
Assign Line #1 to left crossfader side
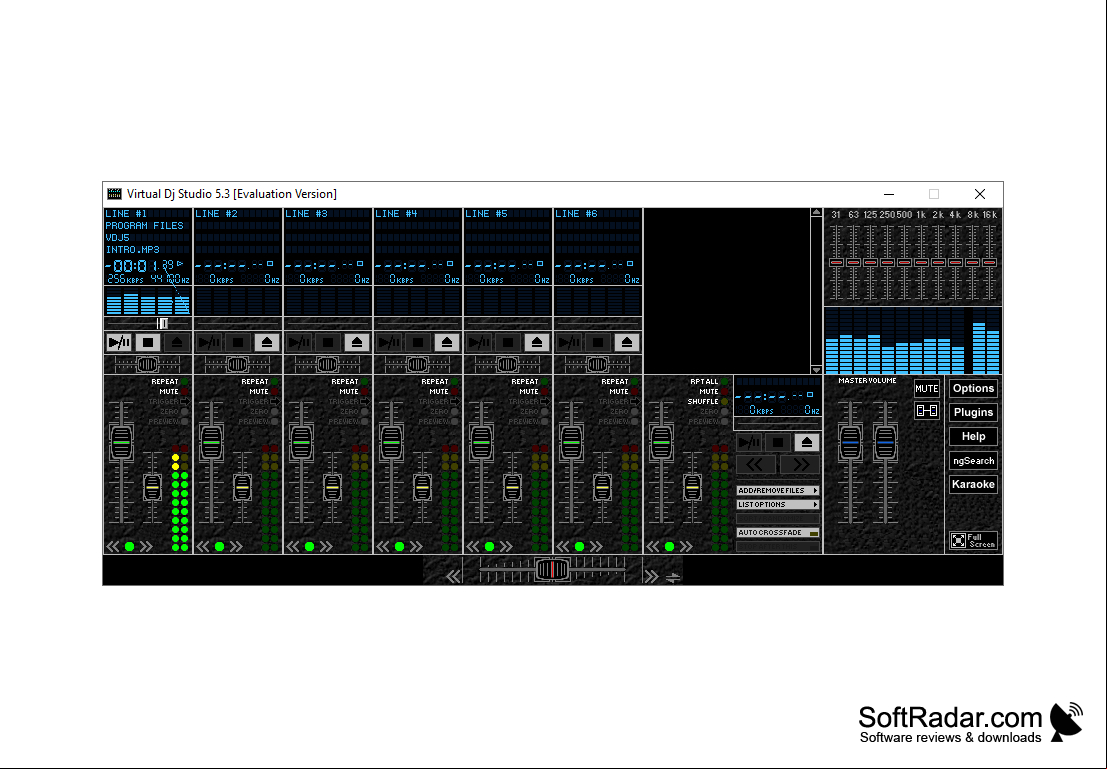click(113, 547)
